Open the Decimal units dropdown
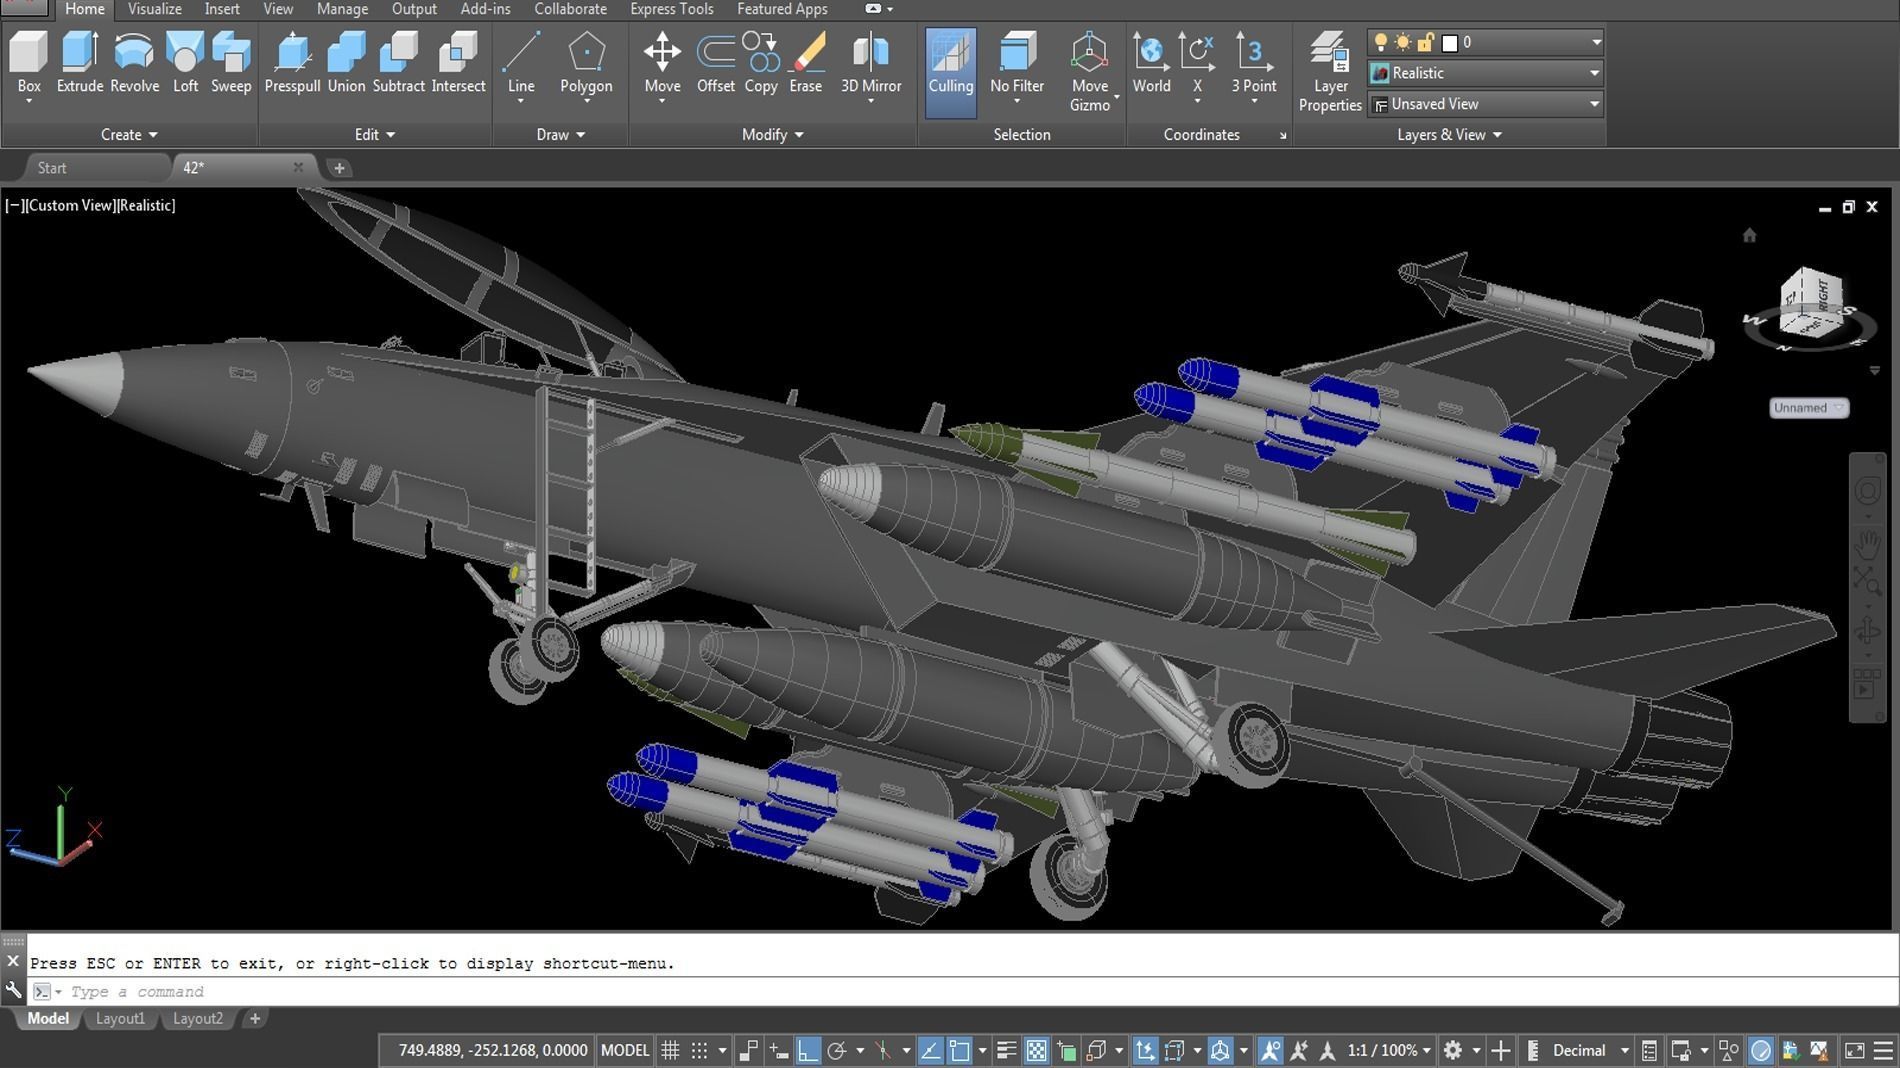 1591,1050
